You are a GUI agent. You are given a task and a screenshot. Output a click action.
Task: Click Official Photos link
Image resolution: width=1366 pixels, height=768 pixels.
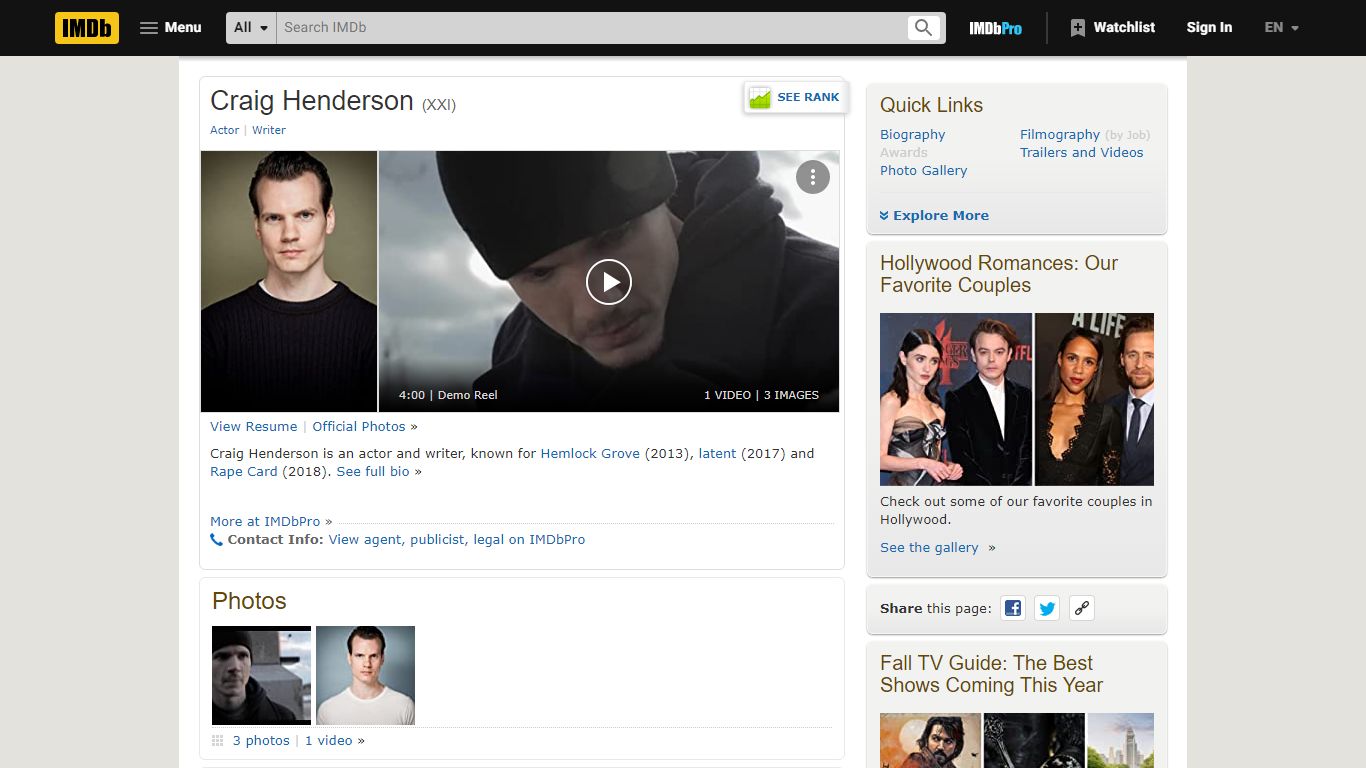[x=359, y=426]
